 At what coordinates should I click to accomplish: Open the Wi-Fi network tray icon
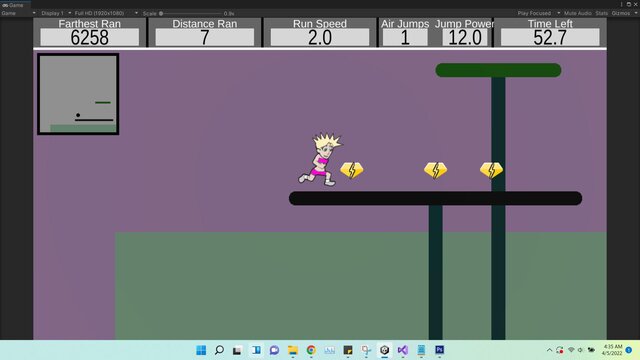[x=571, y=350]
